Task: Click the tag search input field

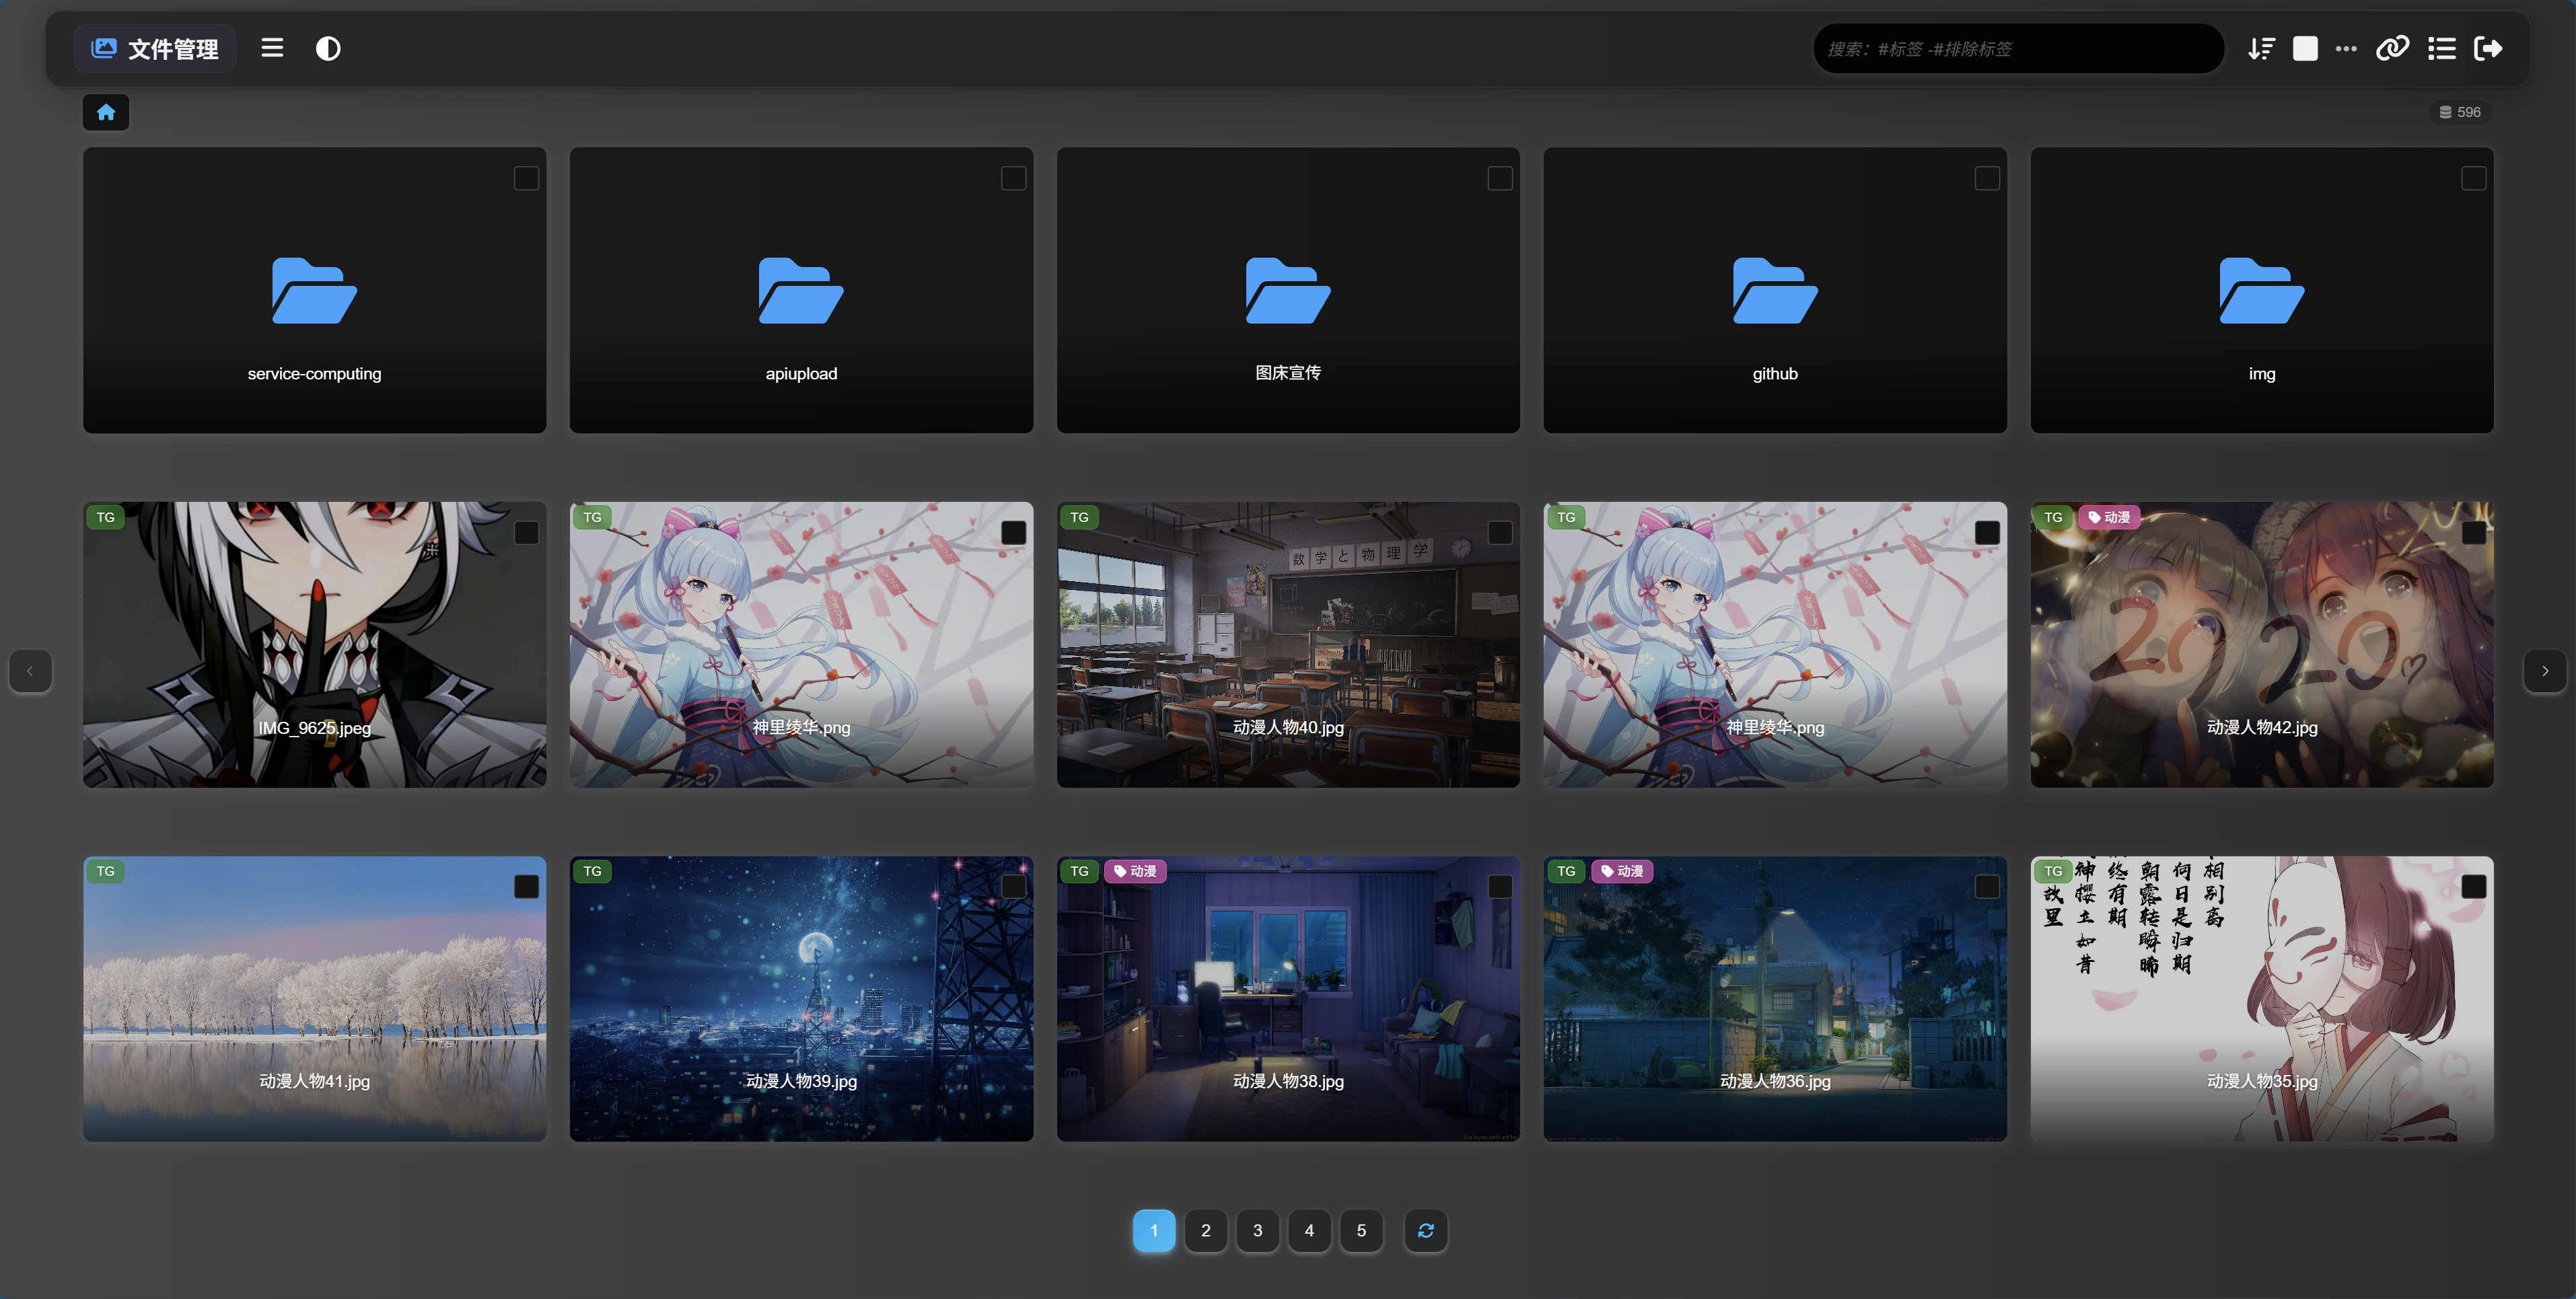Action: click(x=2018, y=48)
